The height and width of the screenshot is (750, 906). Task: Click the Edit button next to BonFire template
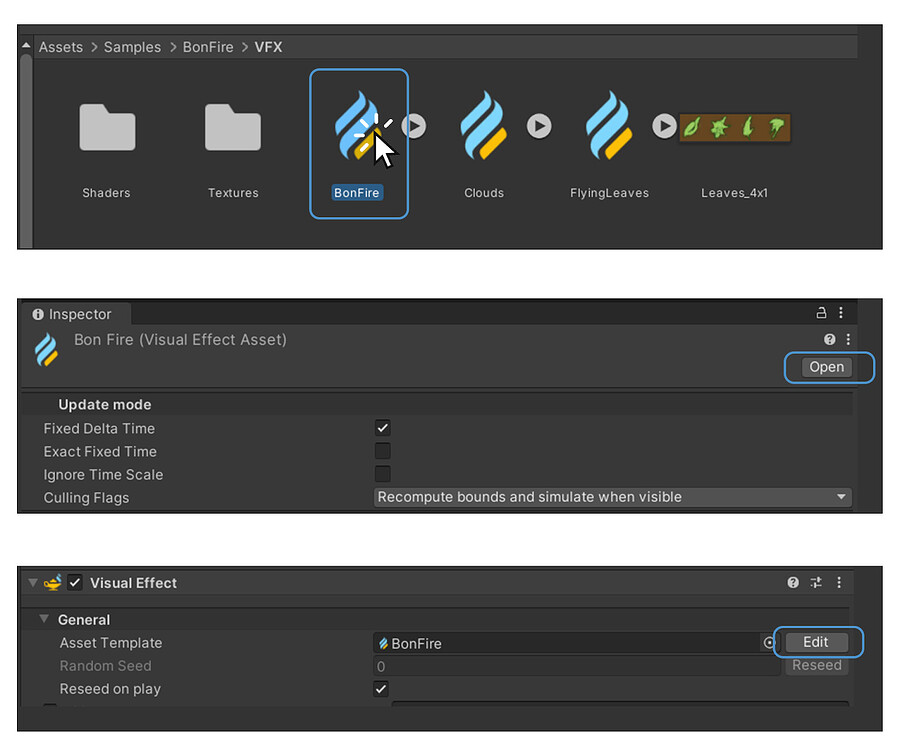point(817,642)
